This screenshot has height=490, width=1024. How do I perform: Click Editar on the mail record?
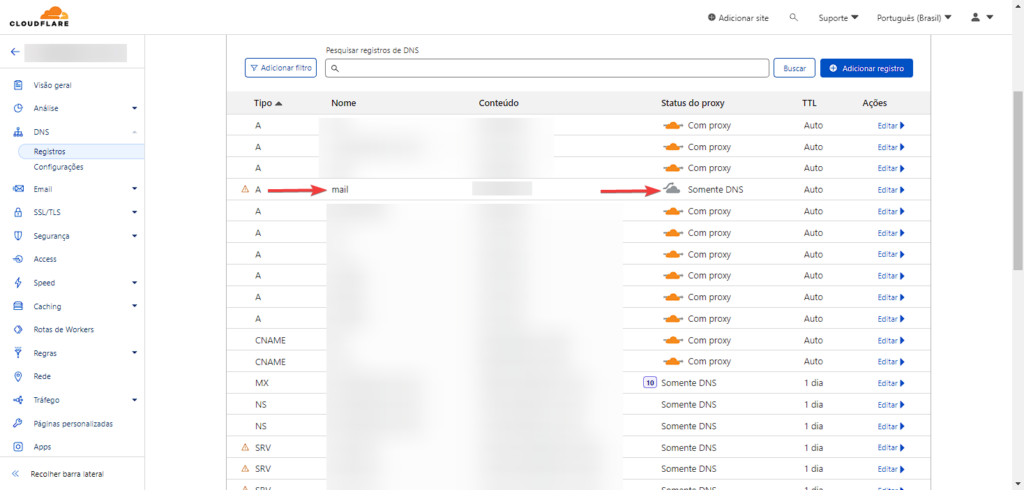click(891, 190)
